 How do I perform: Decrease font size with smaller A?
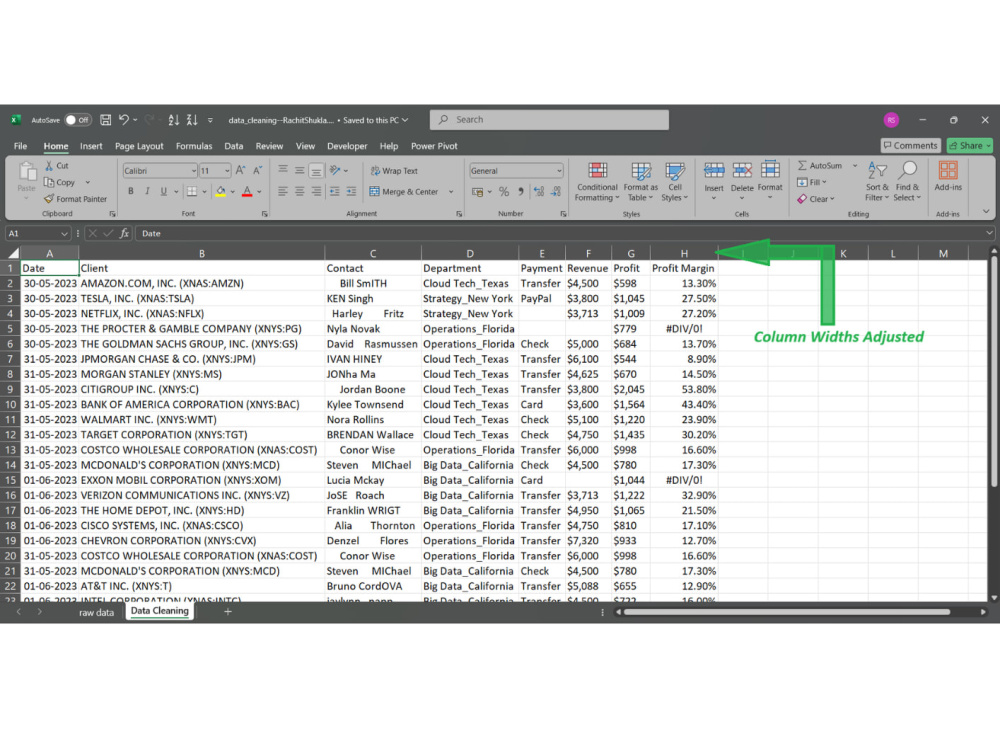(x=258, y=170)
